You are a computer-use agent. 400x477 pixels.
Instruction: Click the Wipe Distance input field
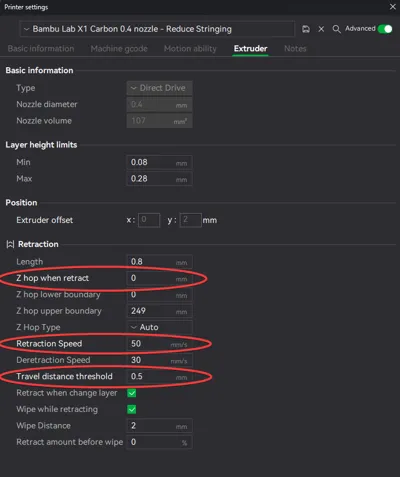point(159,426)
